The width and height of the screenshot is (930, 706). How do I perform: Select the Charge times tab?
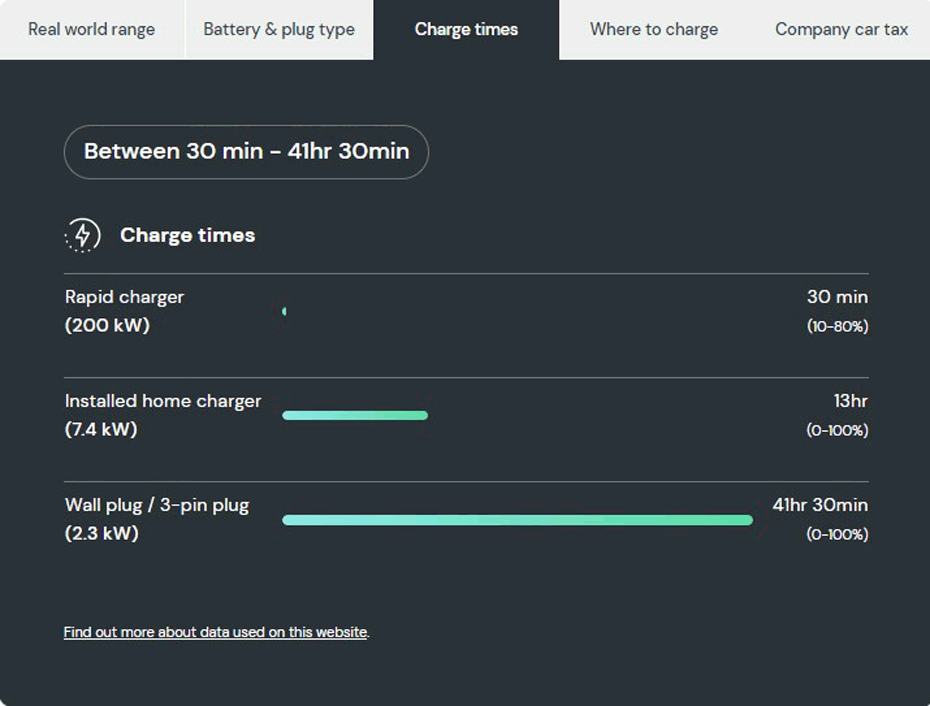coord(466,29)
